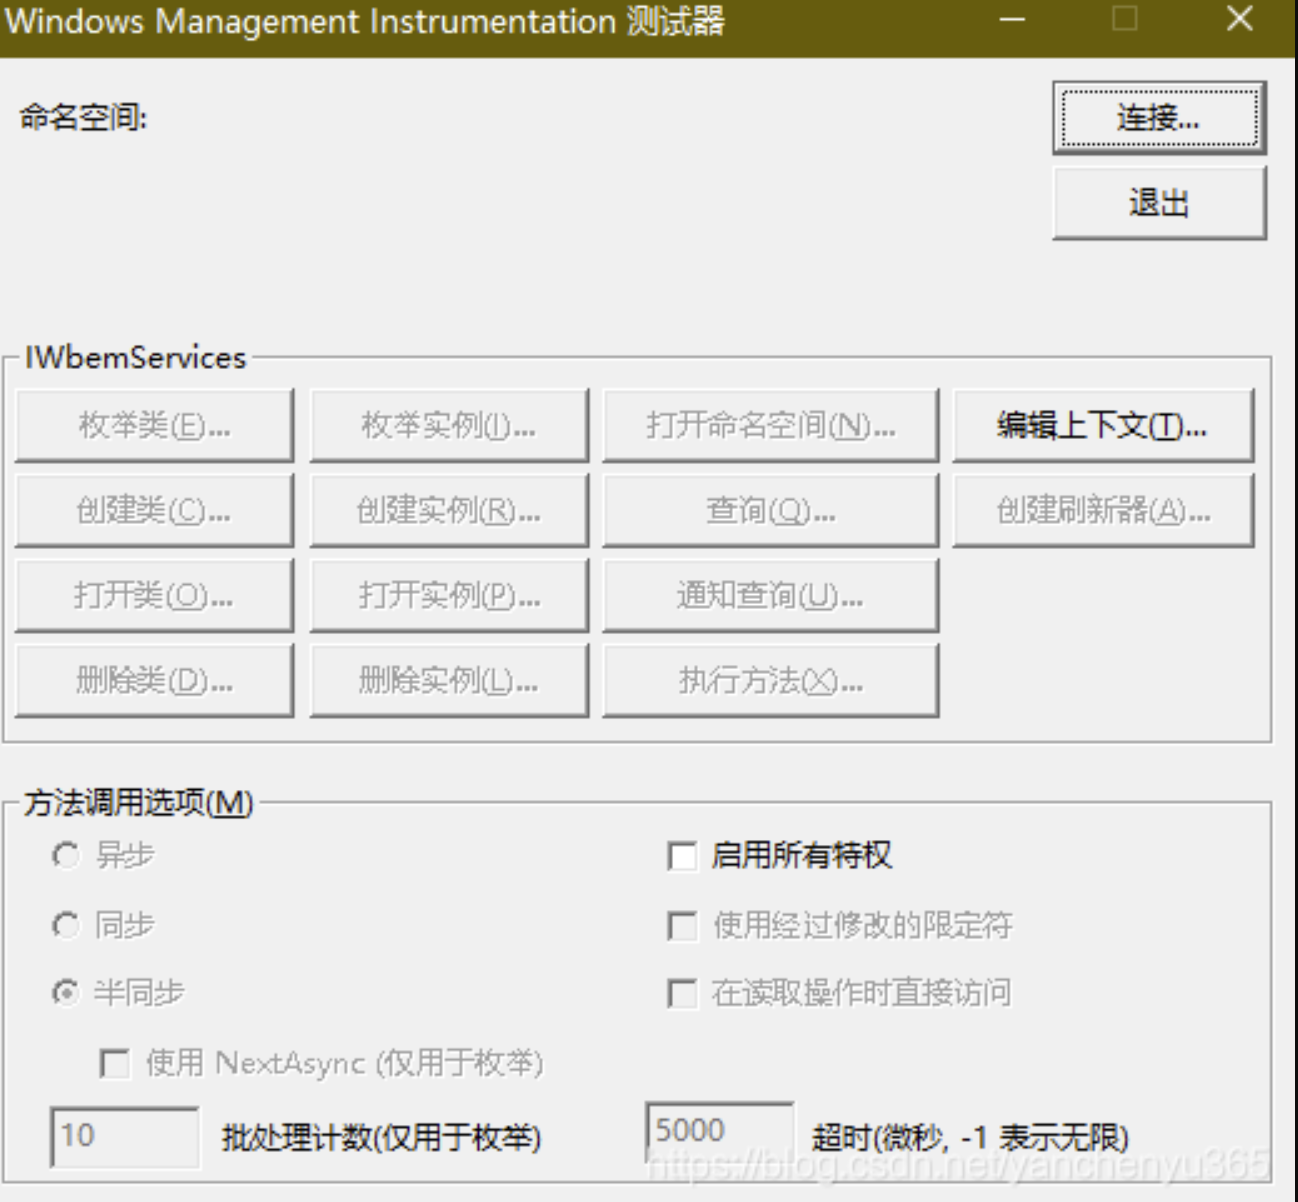Click the 退出 button
The height and width of the screenshot is (1202, 1298).
(x=1157, y=201)
